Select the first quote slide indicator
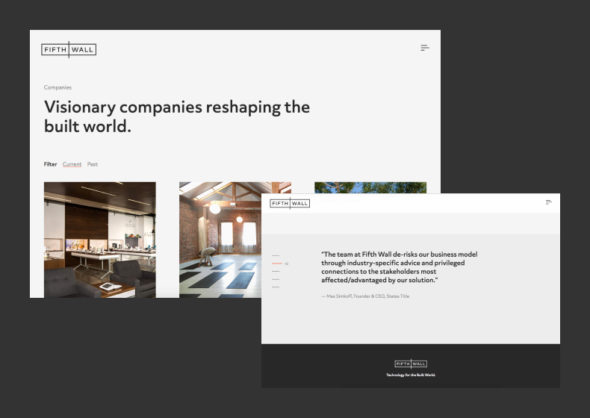The width and height of the screenshot is (590, 418). [275, 255]
